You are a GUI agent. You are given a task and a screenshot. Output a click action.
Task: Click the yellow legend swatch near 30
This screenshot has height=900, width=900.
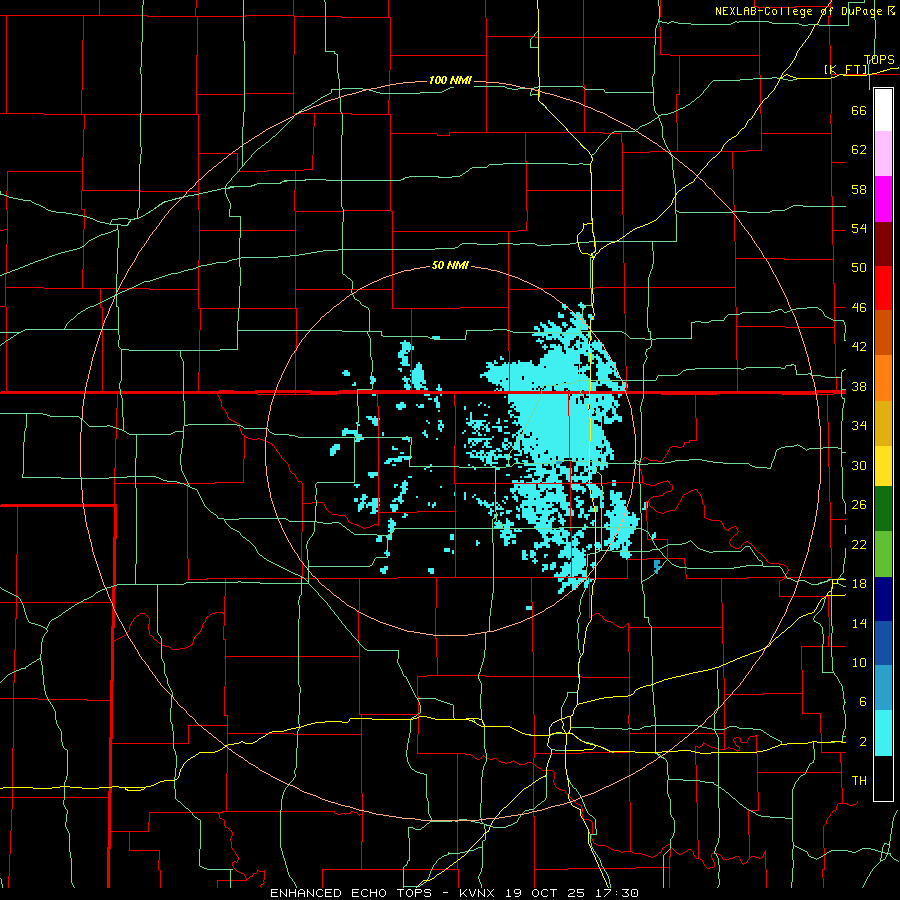click(x=883, y=466)
